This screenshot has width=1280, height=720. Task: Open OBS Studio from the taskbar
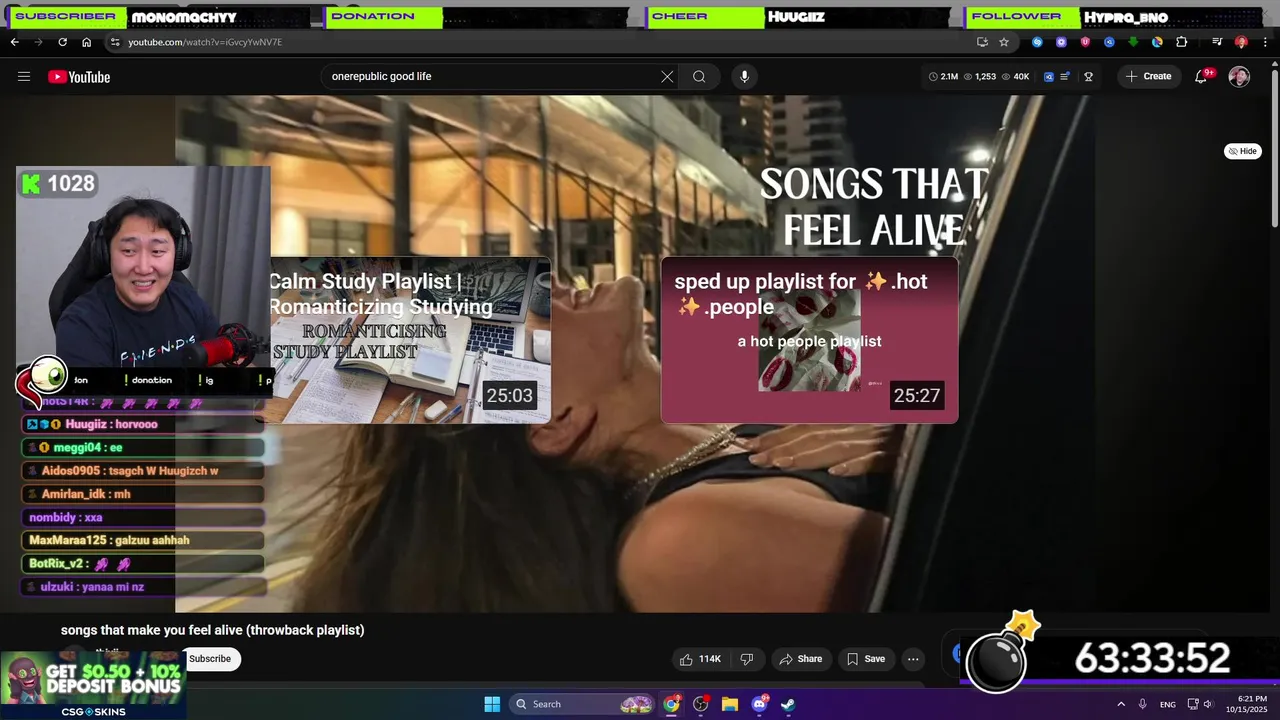[701, 704]
